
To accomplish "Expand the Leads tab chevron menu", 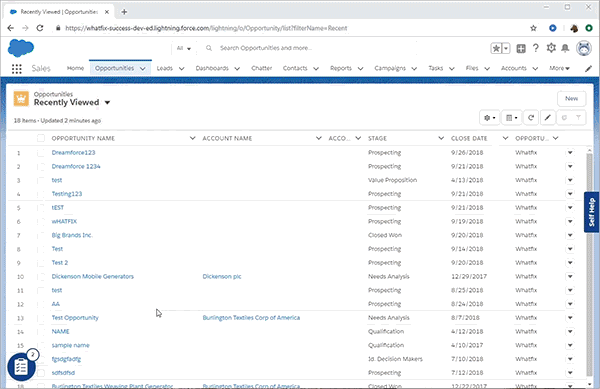I will tap(181, 68).
